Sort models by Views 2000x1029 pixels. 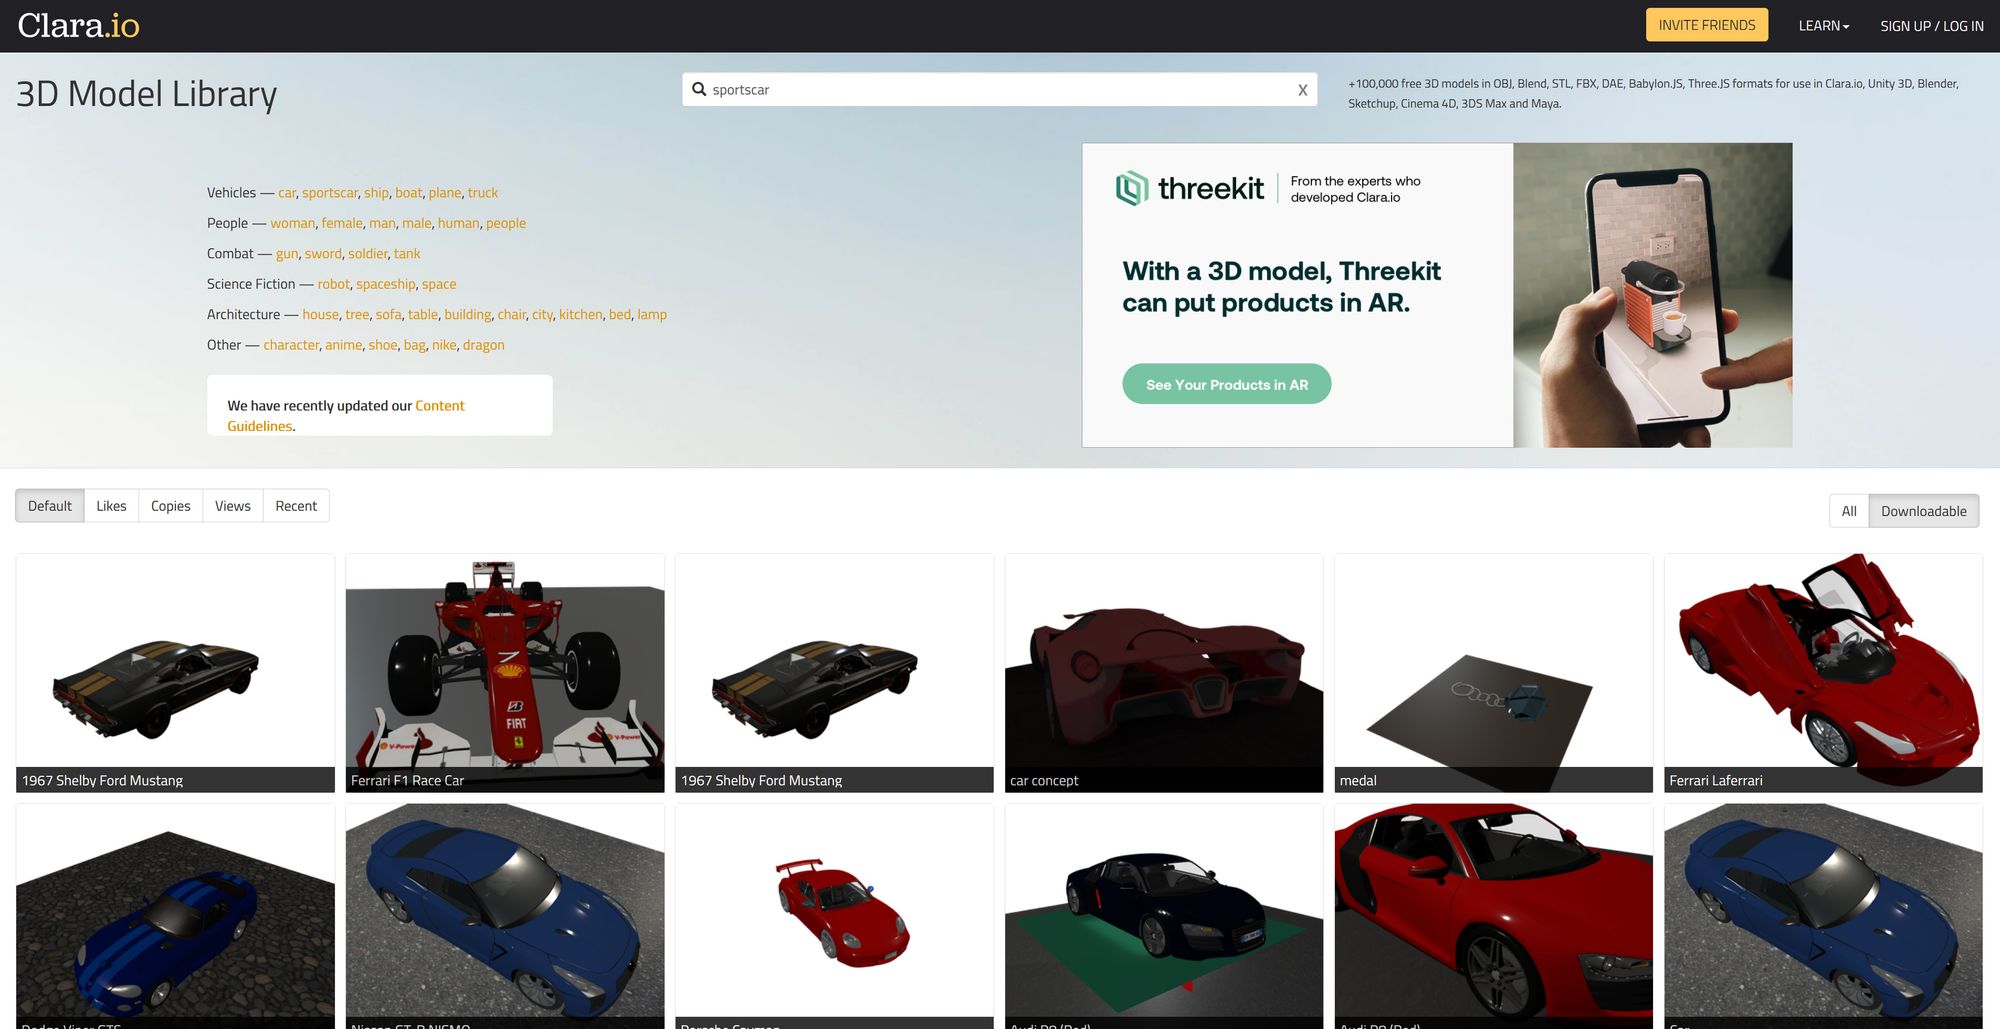pyautogui.click(x=232, y=506)
